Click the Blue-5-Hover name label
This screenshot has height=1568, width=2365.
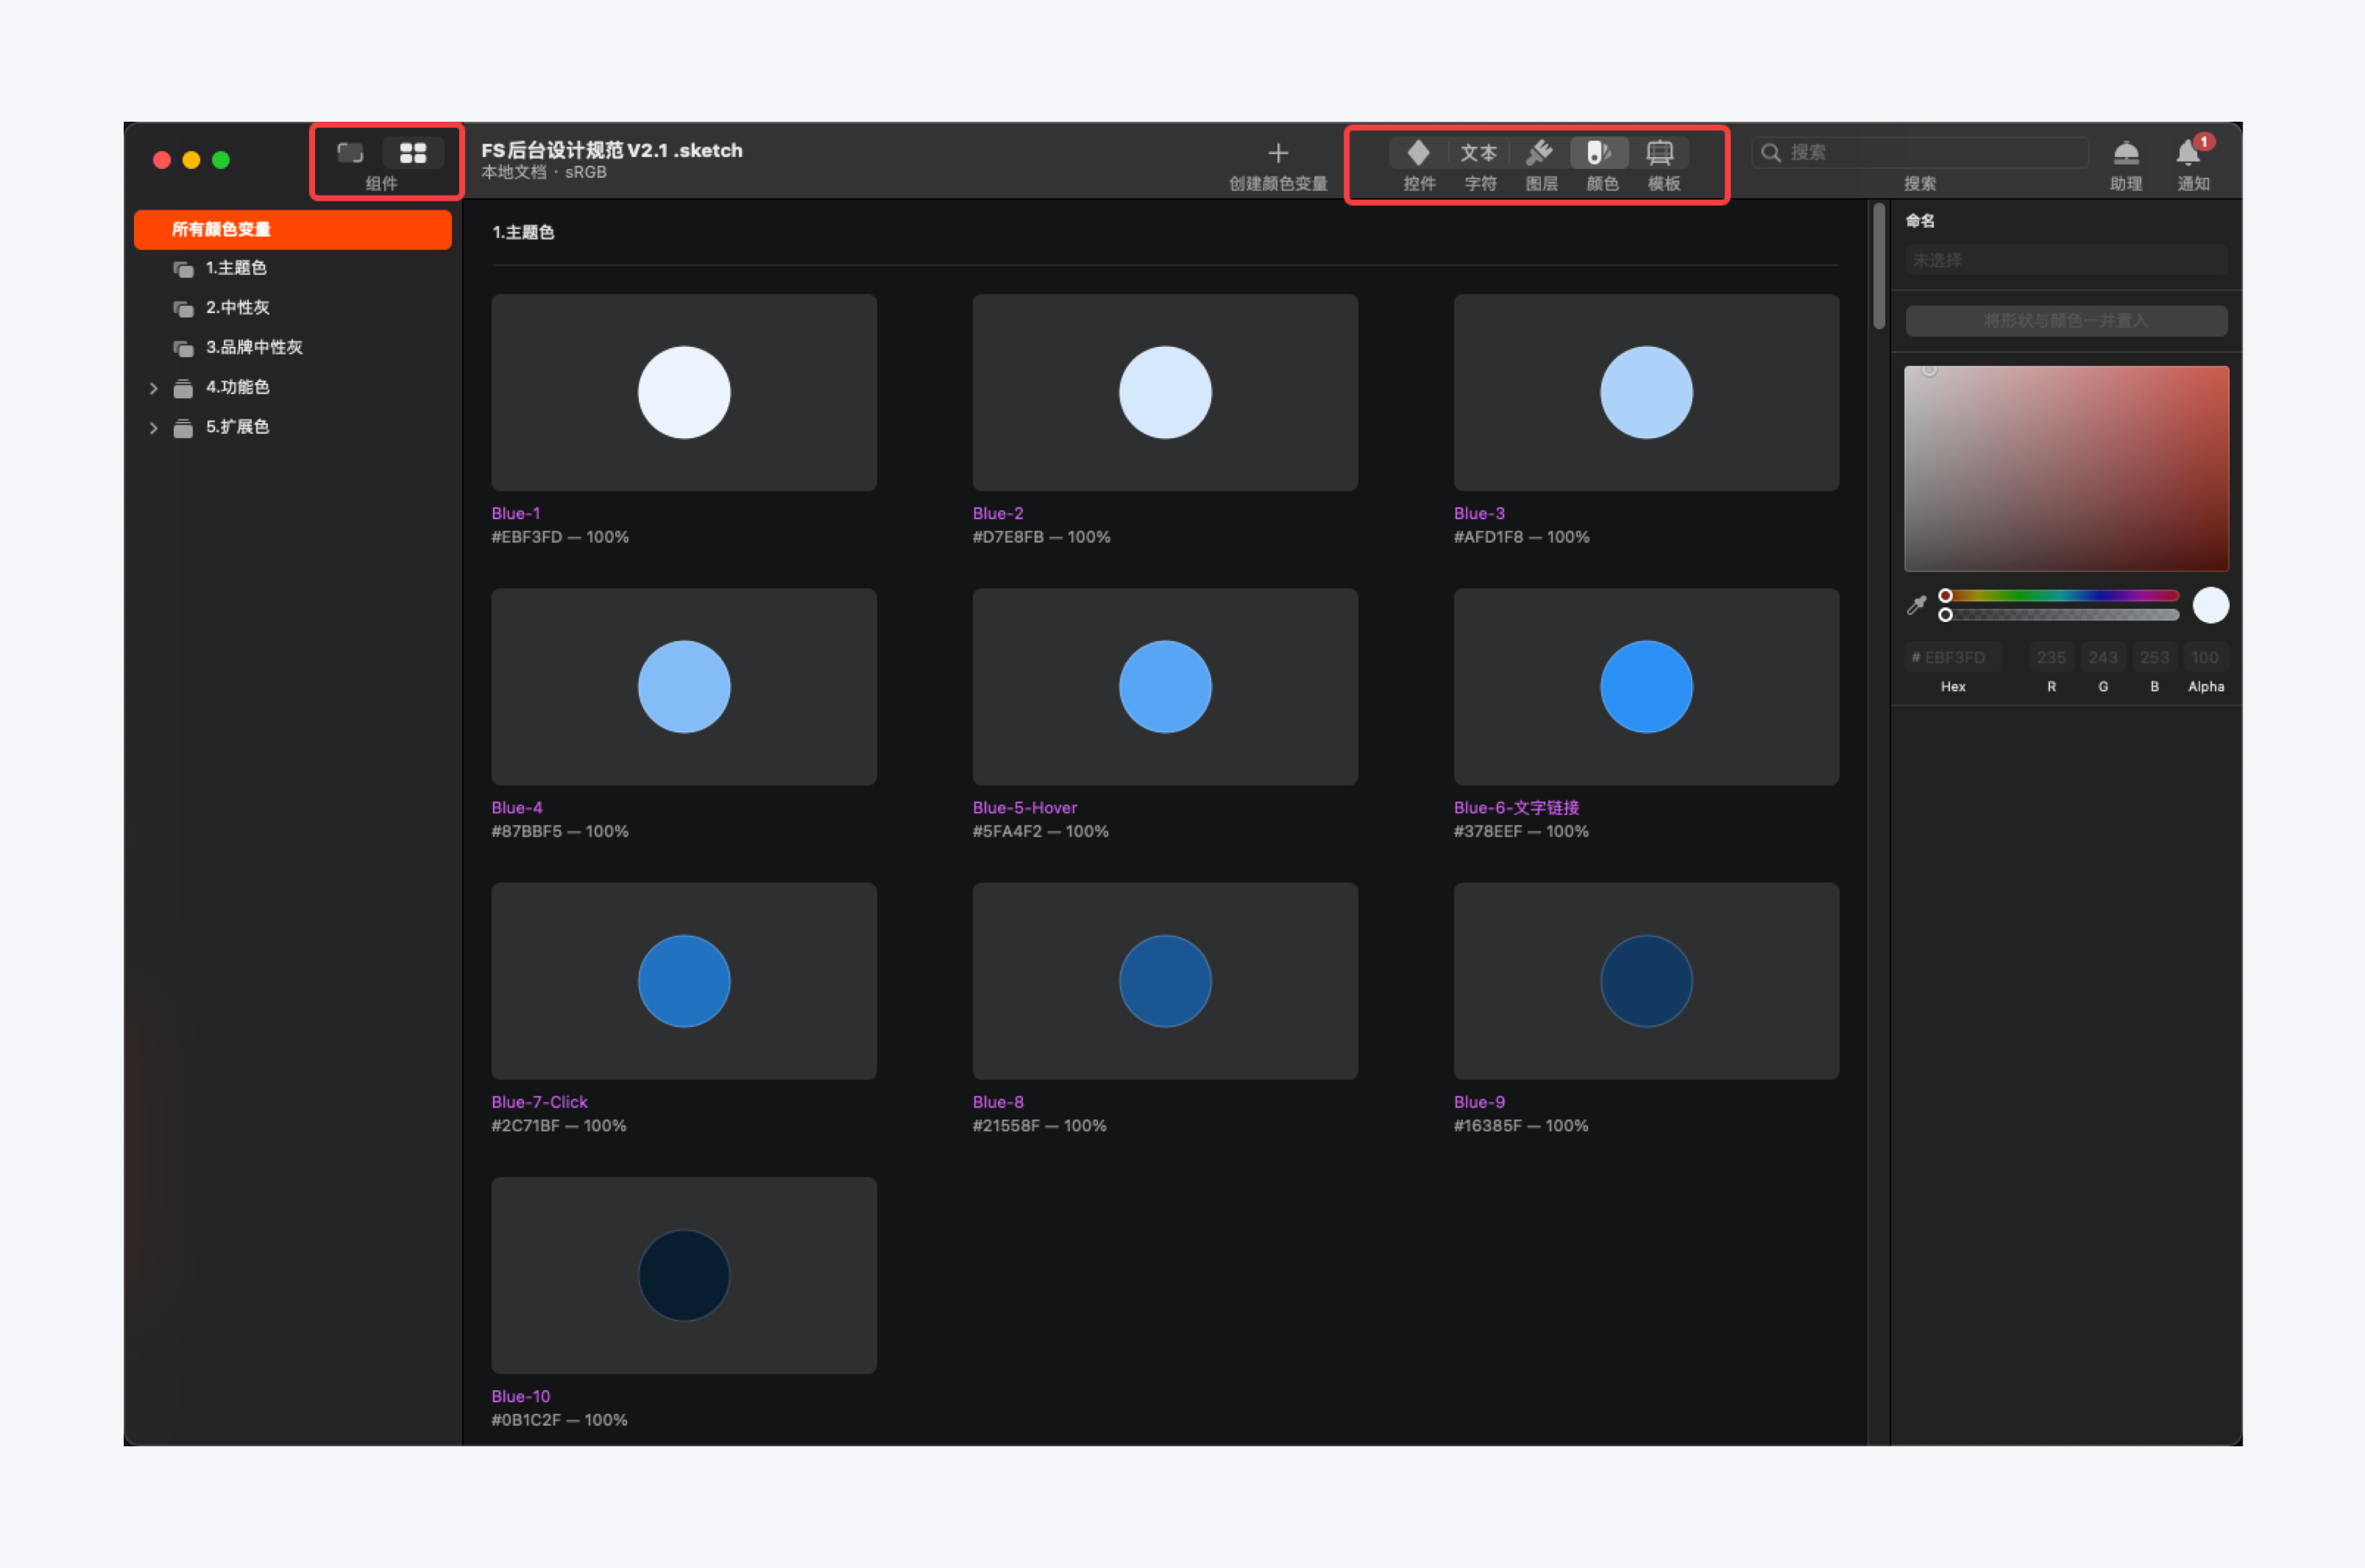pyautogui.click(x=1025, y=808)
